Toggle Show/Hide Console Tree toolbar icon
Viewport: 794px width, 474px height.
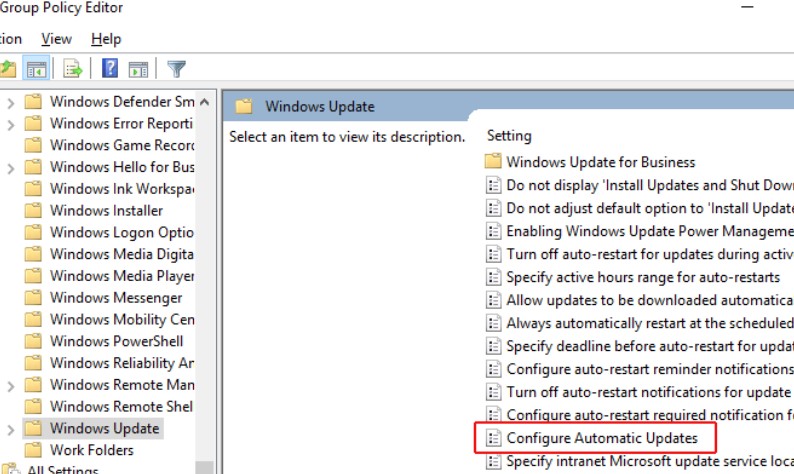point(36,68)
